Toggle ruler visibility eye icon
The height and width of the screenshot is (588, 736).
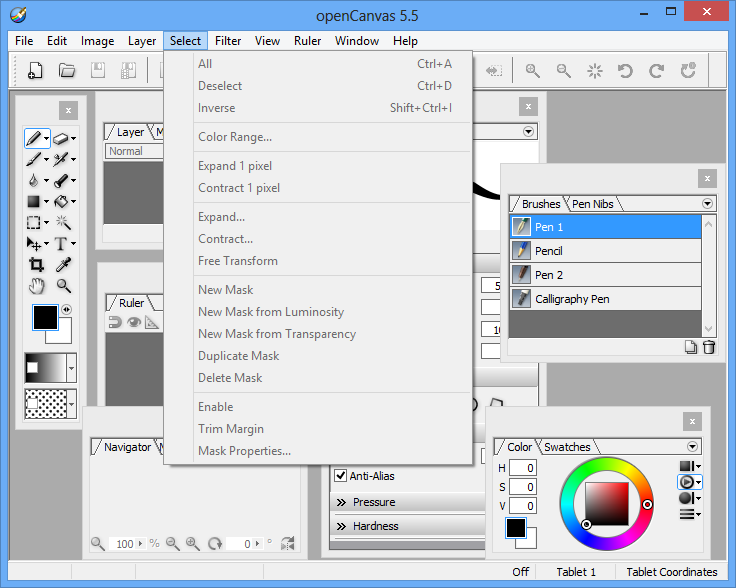click(134, 322)
